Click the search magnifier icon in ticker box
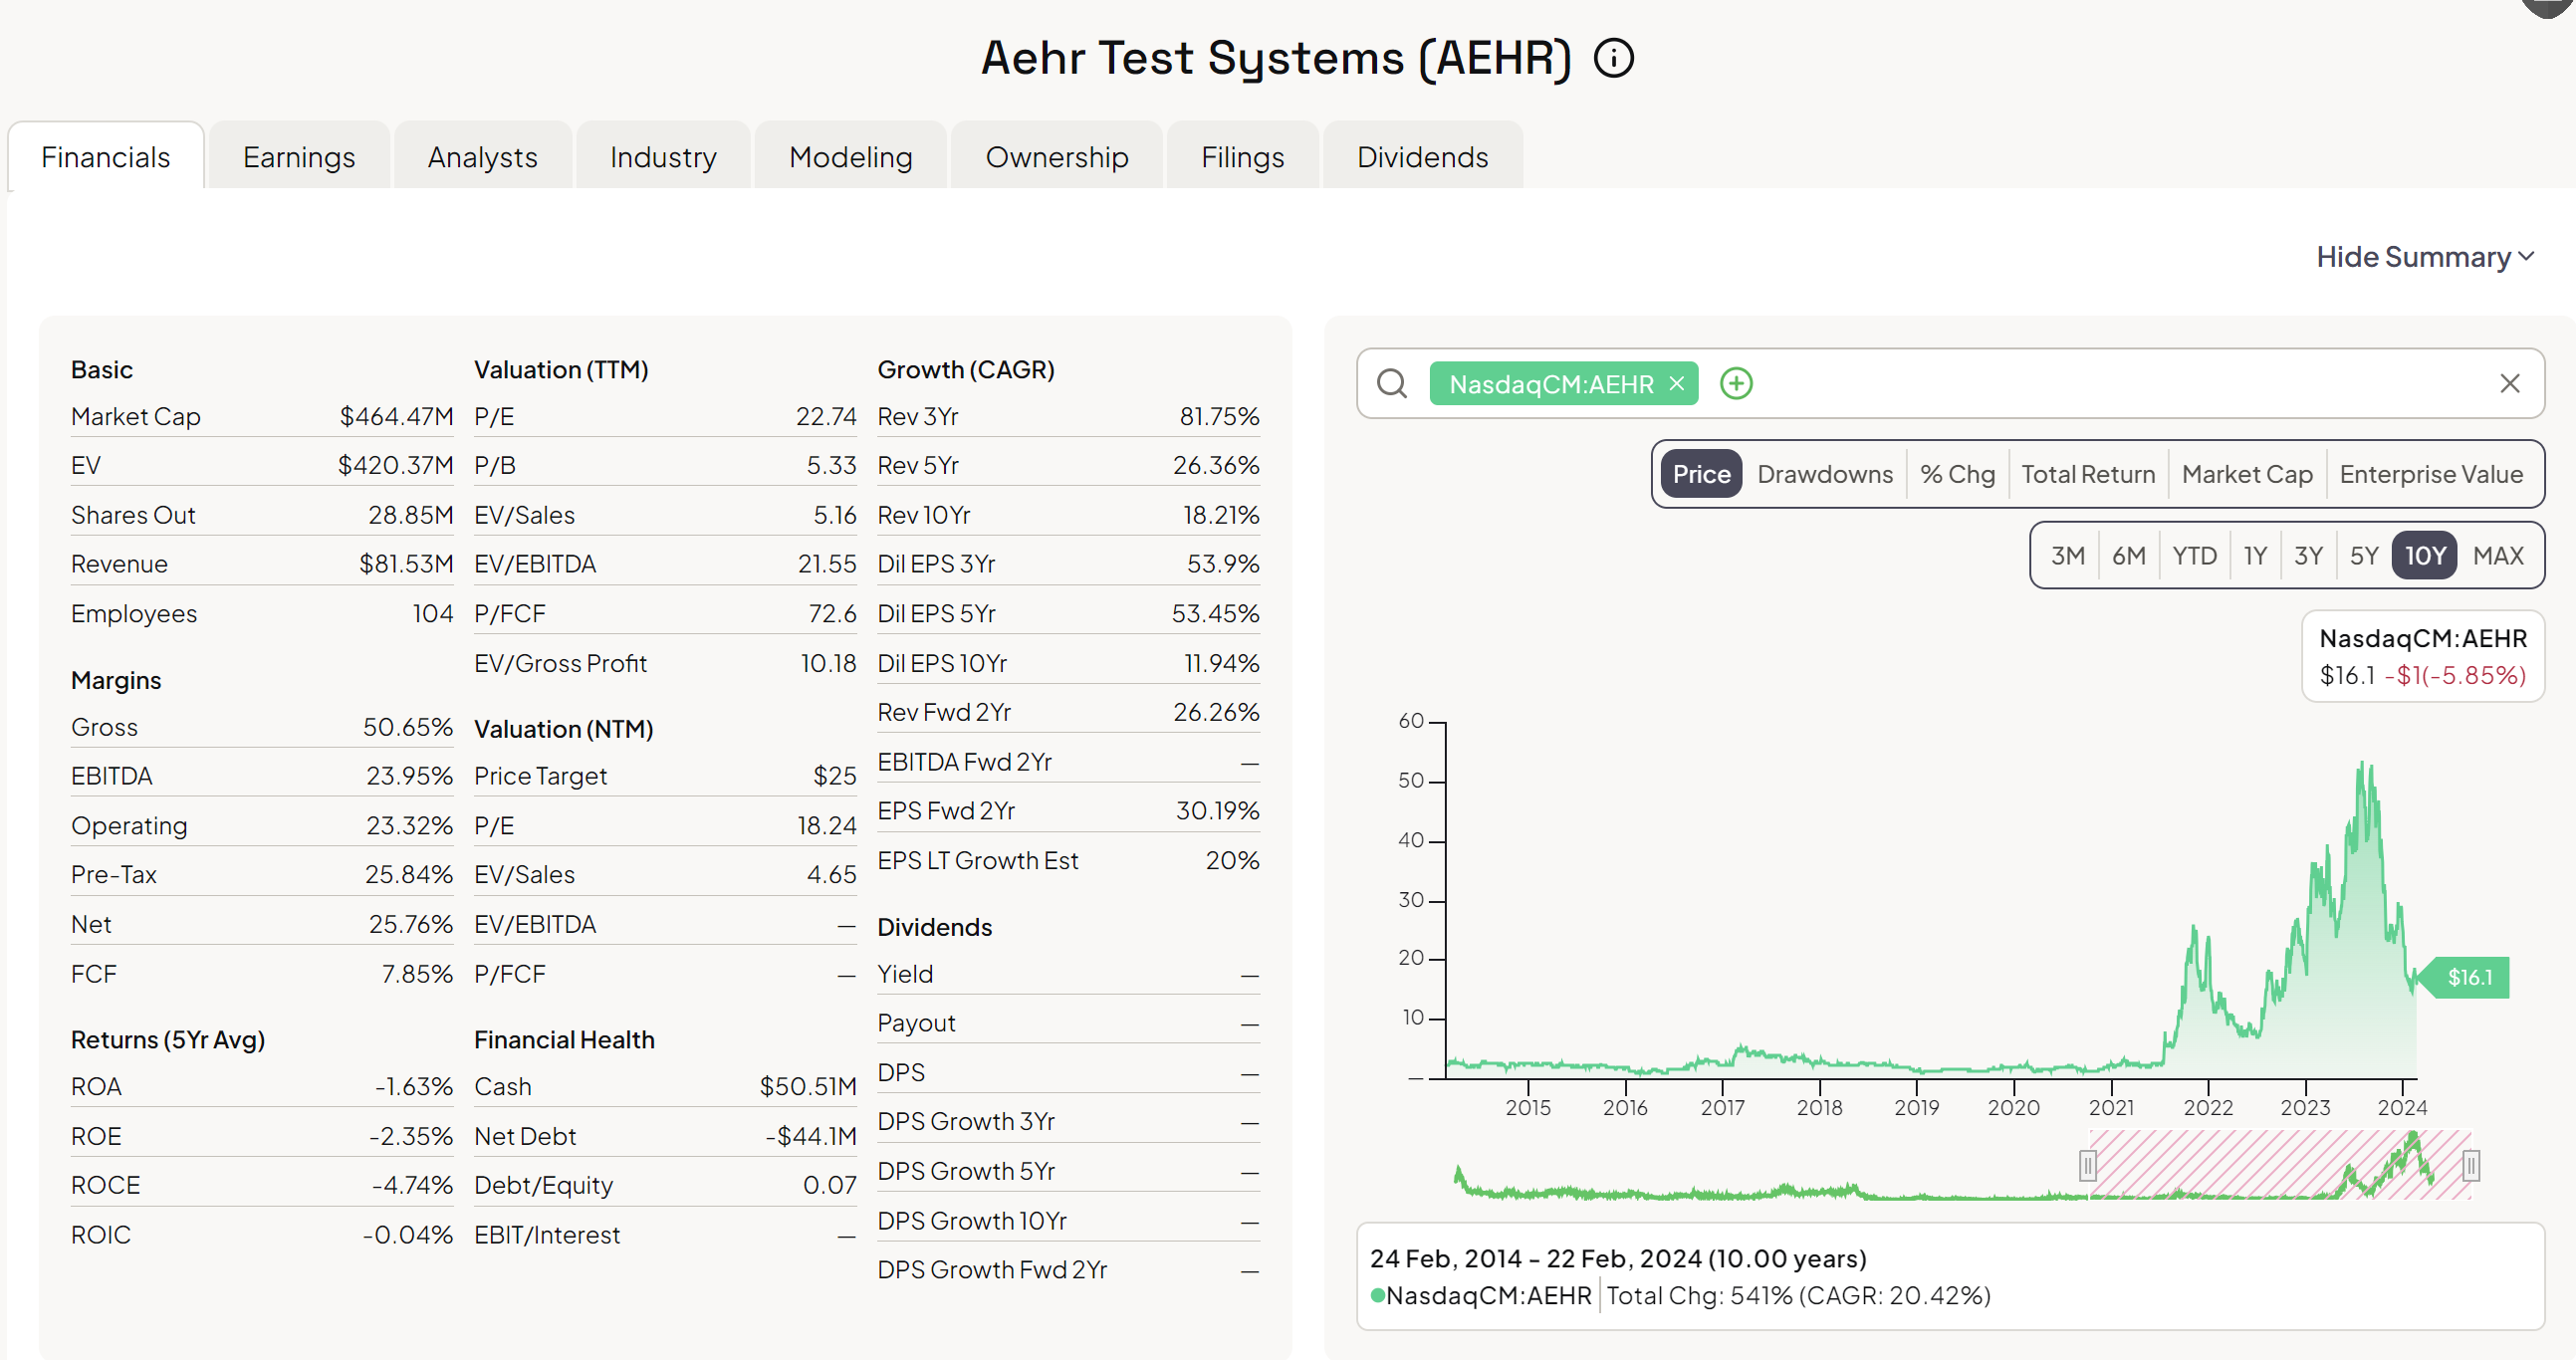This screenshot has width=2576, height=1360. click(1391, 383)
